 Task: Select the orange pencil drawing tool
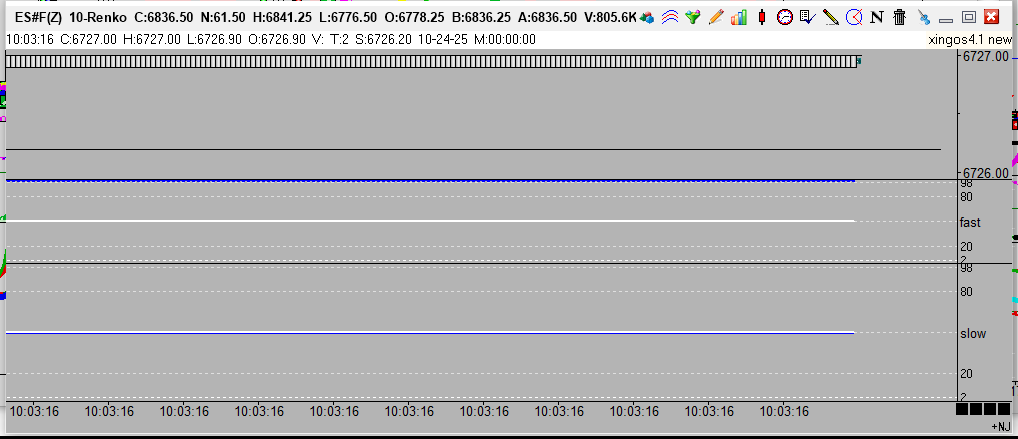(716, 17)
